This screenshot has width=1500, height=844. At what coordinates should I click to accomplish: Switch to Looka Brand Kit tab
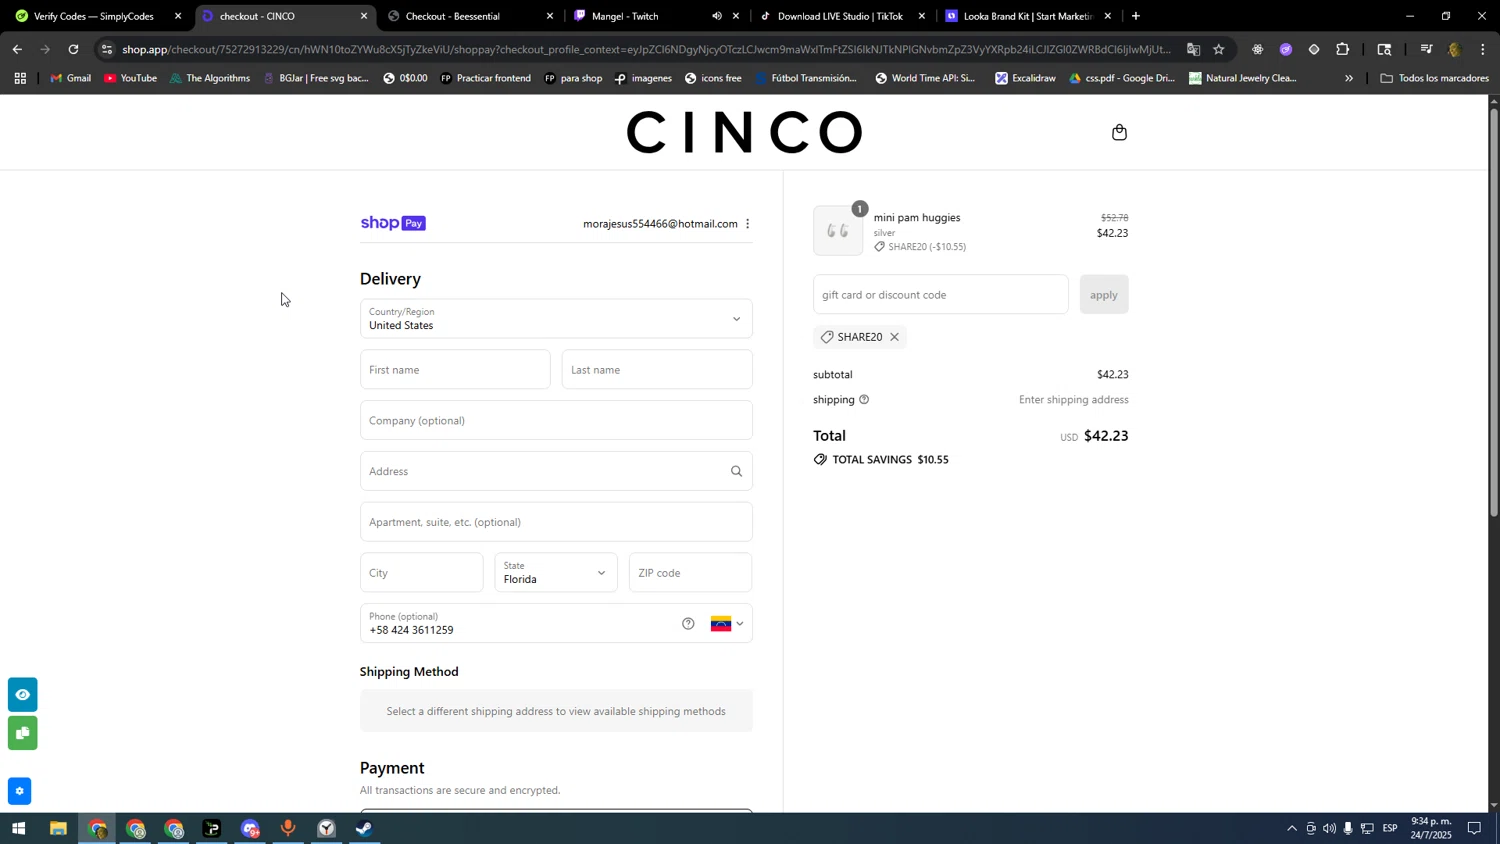tap(1027, 16)
